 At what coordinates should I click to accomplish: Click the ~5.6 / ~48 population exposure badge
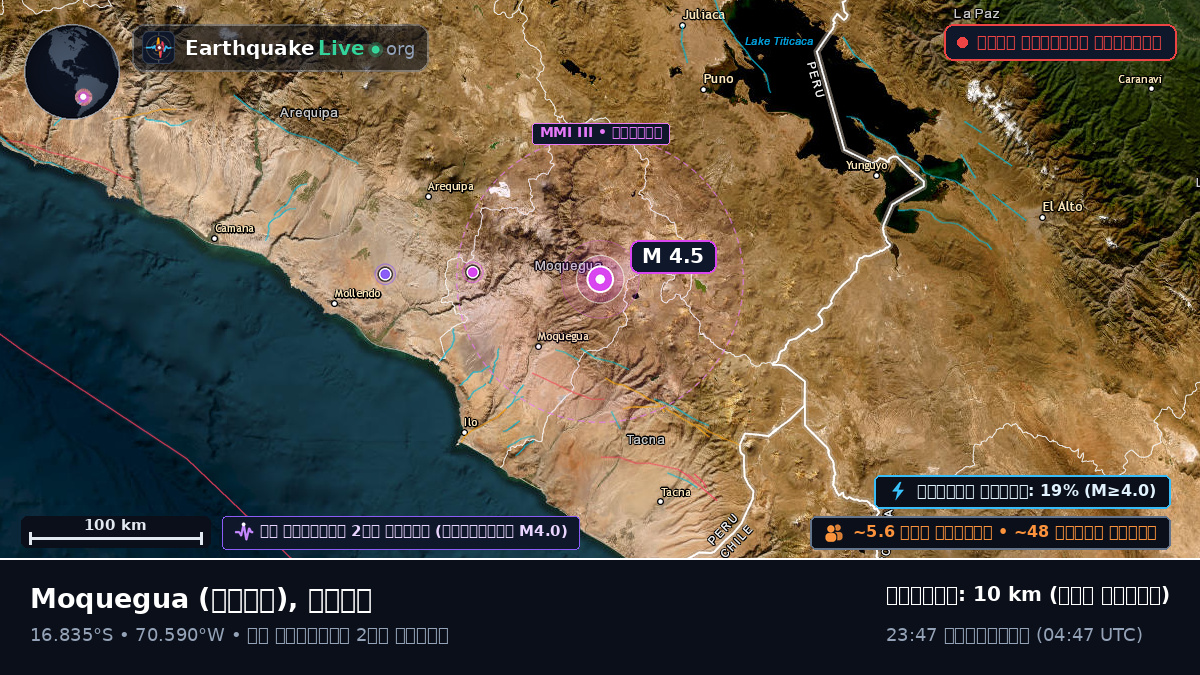(990, 533)
